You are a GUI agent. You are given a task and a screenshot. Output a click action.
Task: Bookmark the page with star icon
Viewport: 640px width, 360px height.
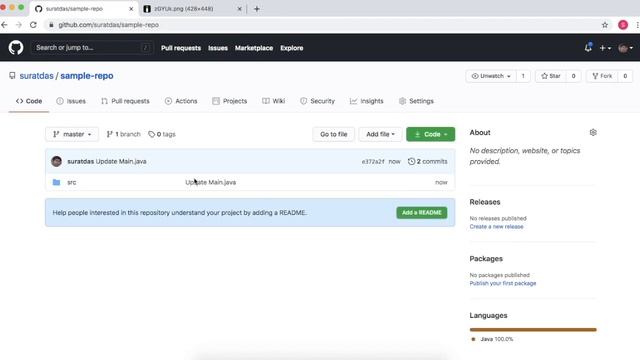[605, 25]
